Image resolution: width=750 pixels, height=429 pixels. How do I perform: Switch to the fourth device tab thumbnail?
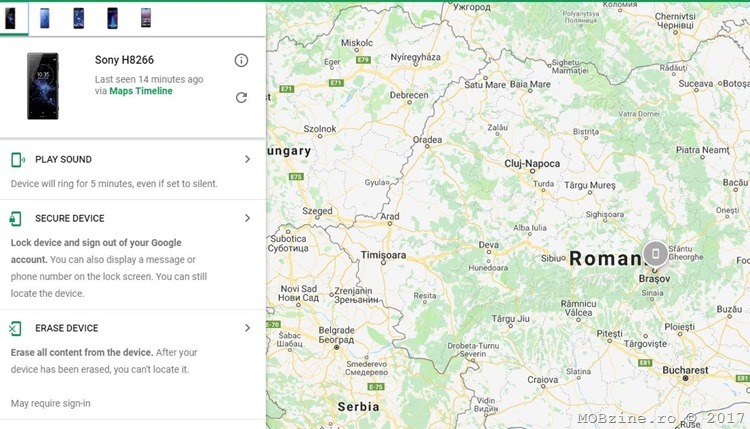tap(112, 18)
